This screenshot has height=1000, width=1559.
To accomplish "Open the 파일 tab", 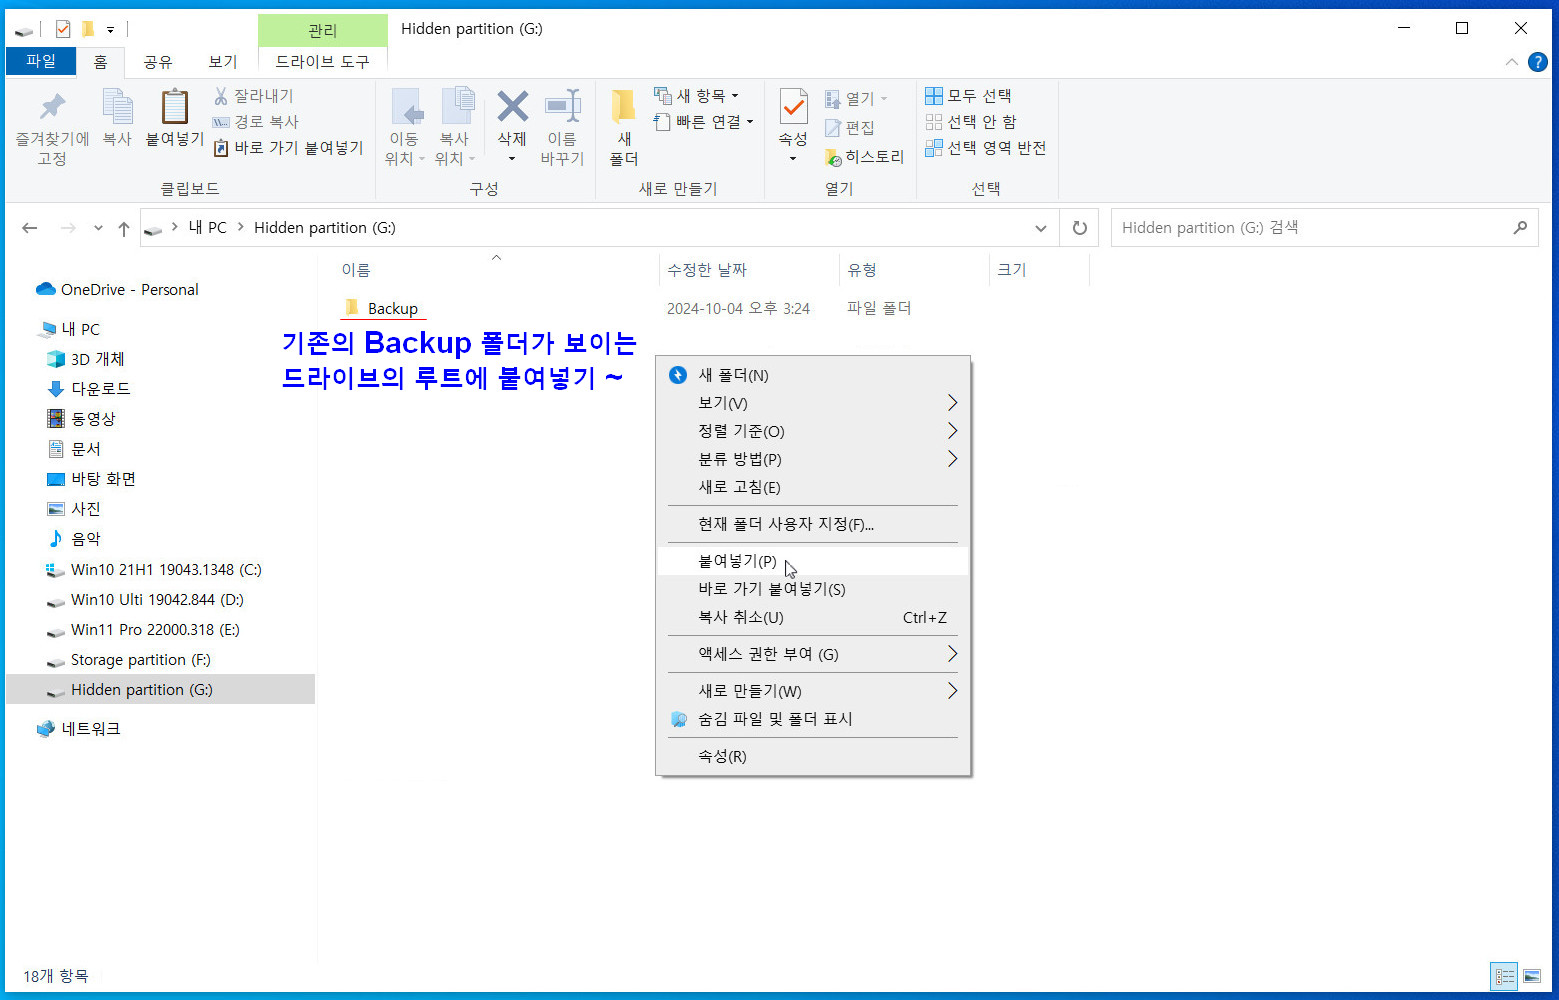I will pos(41,61).
